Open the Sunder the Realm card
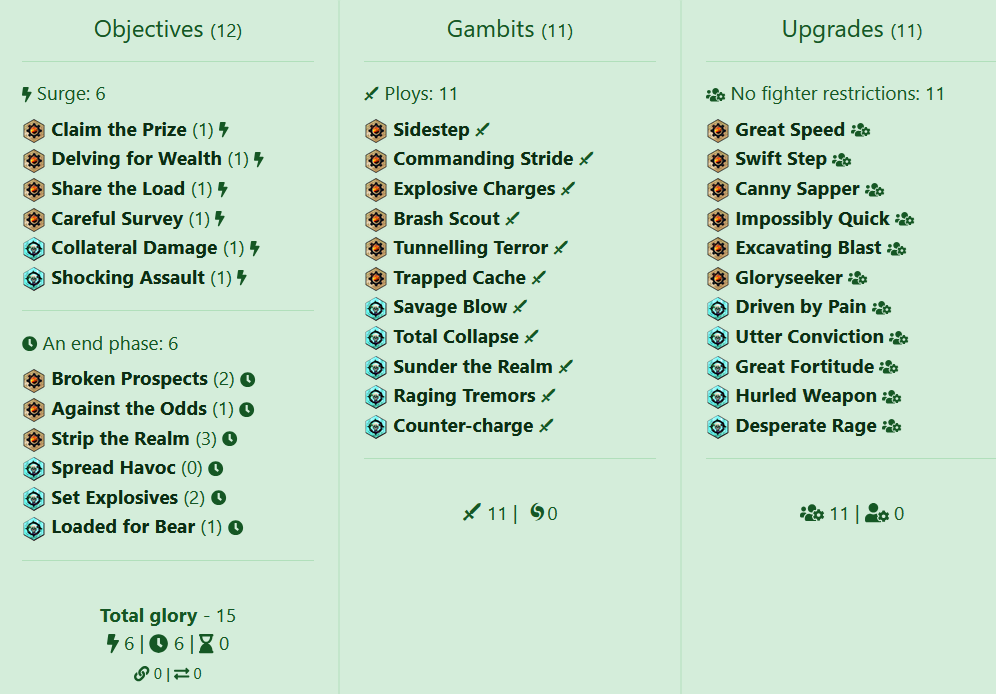 (472, 367)
